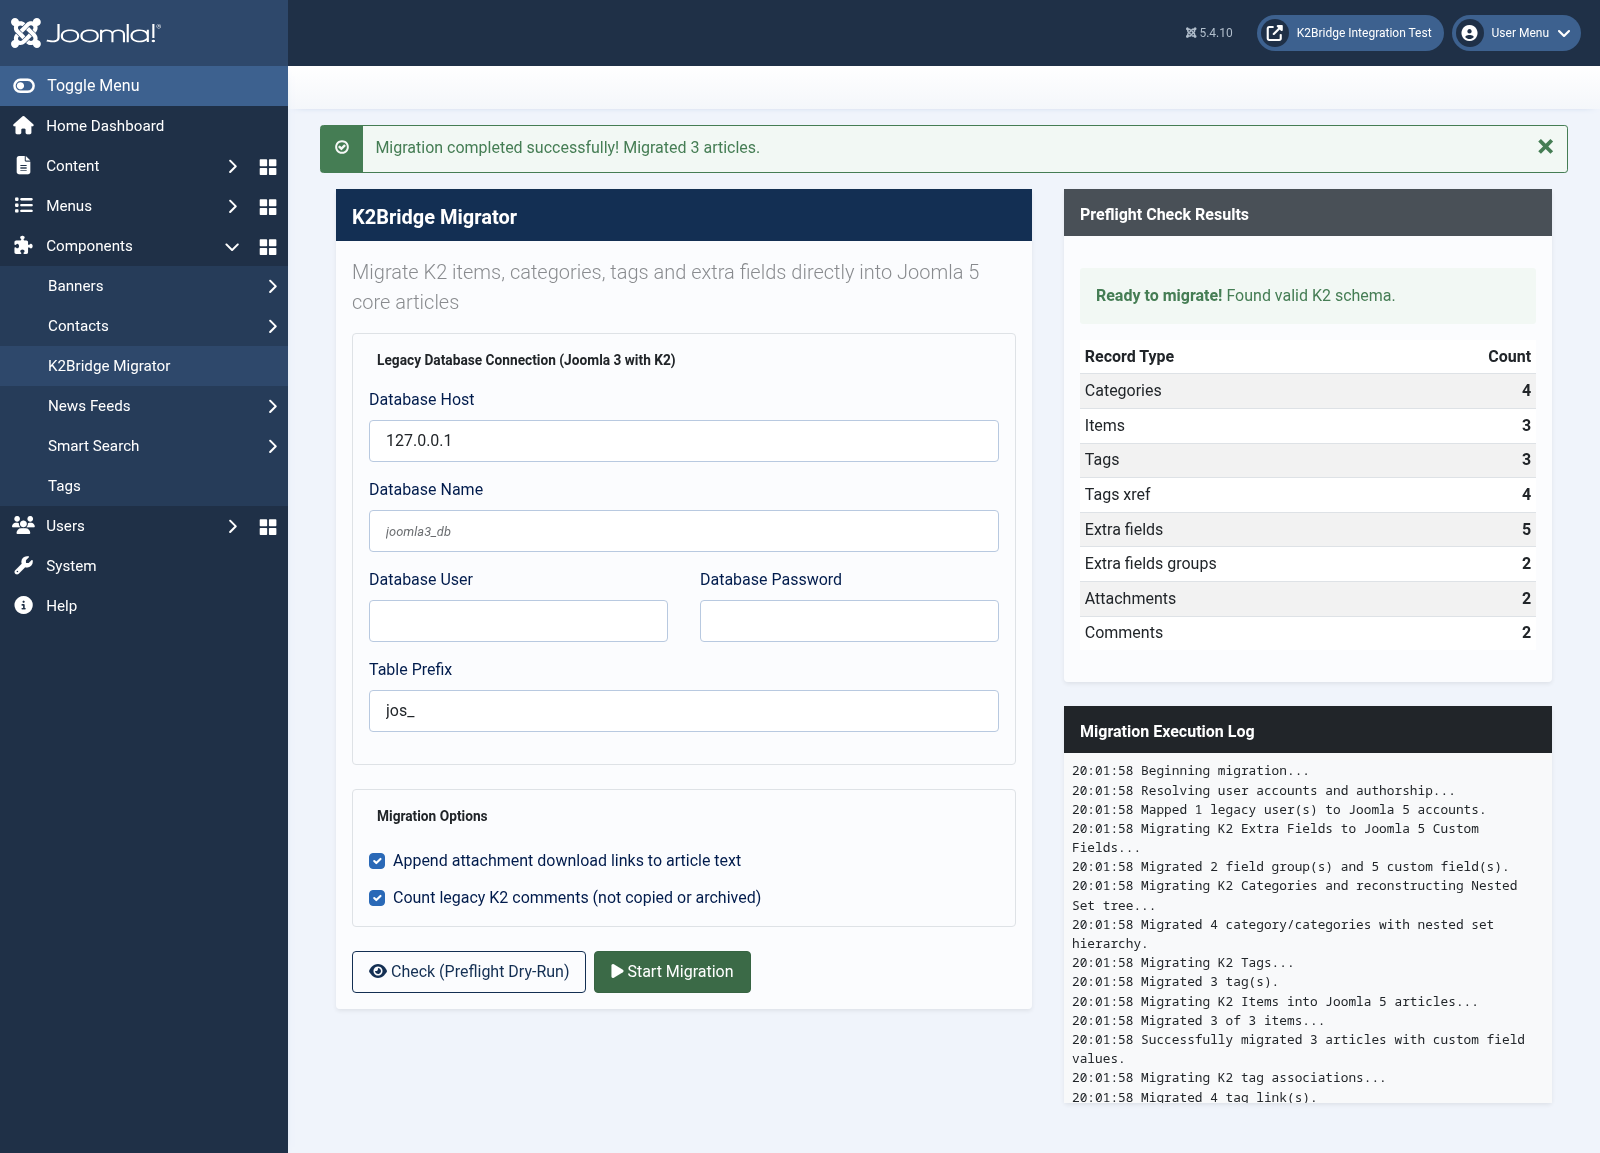Click the Content file icon

pos(24,165)
